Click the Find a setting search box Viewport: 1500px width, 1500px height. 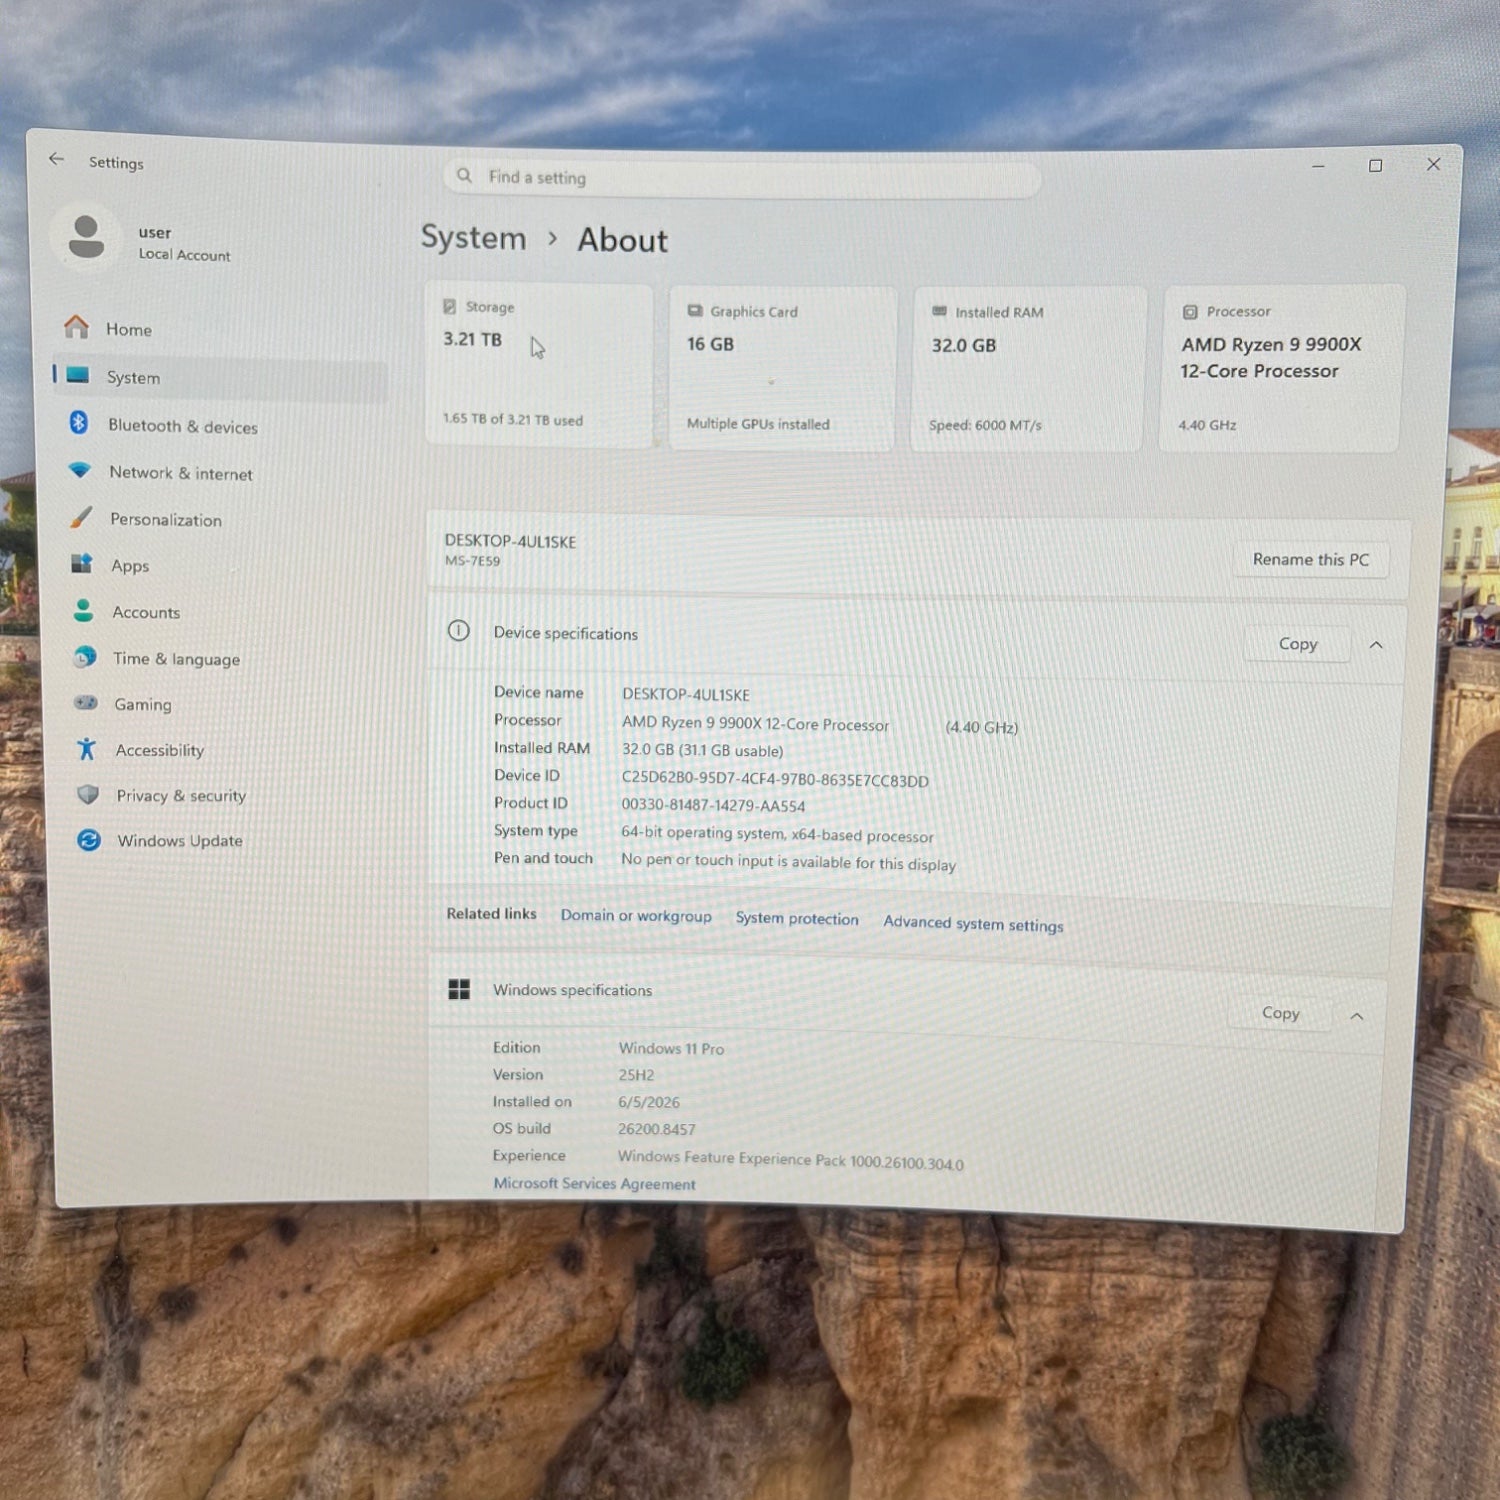pyautogui.click(x=741, y=178)
